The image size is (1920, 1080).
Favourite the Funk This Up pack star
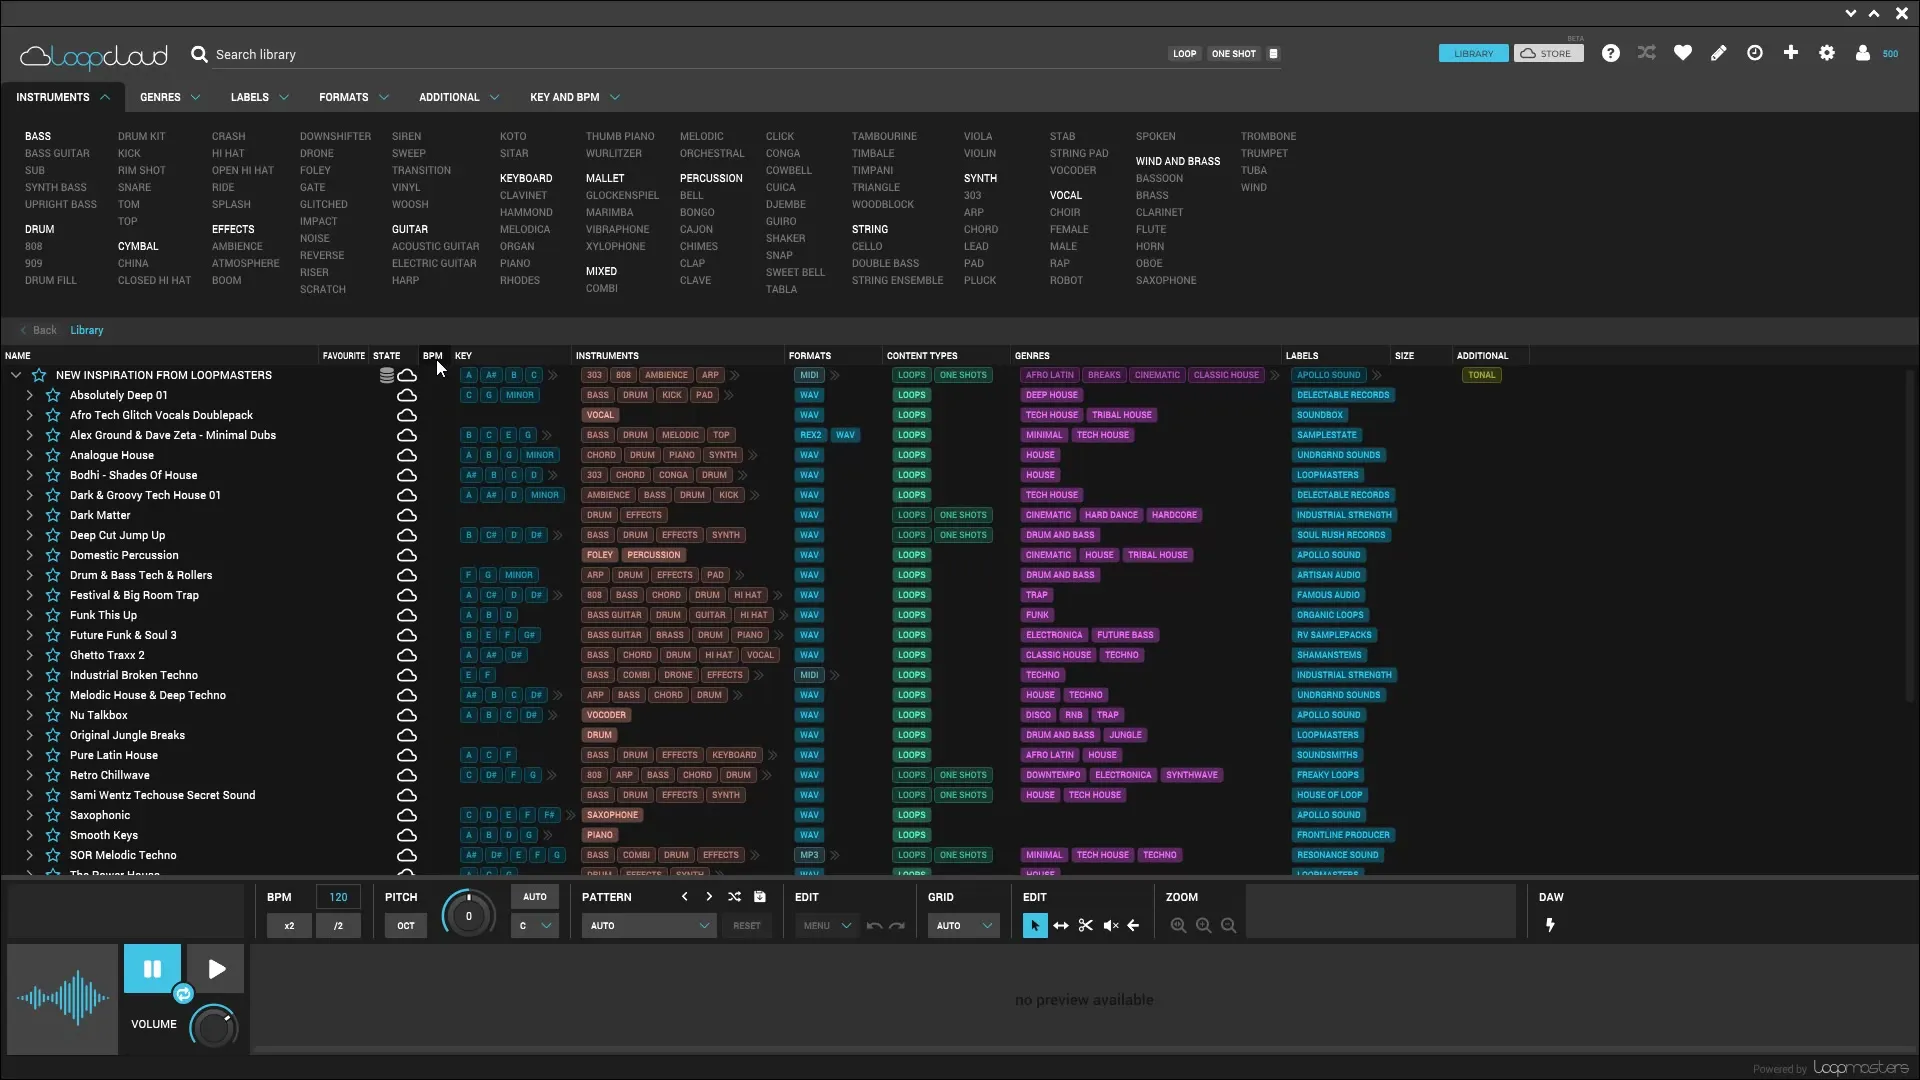[x=53, y=615]
